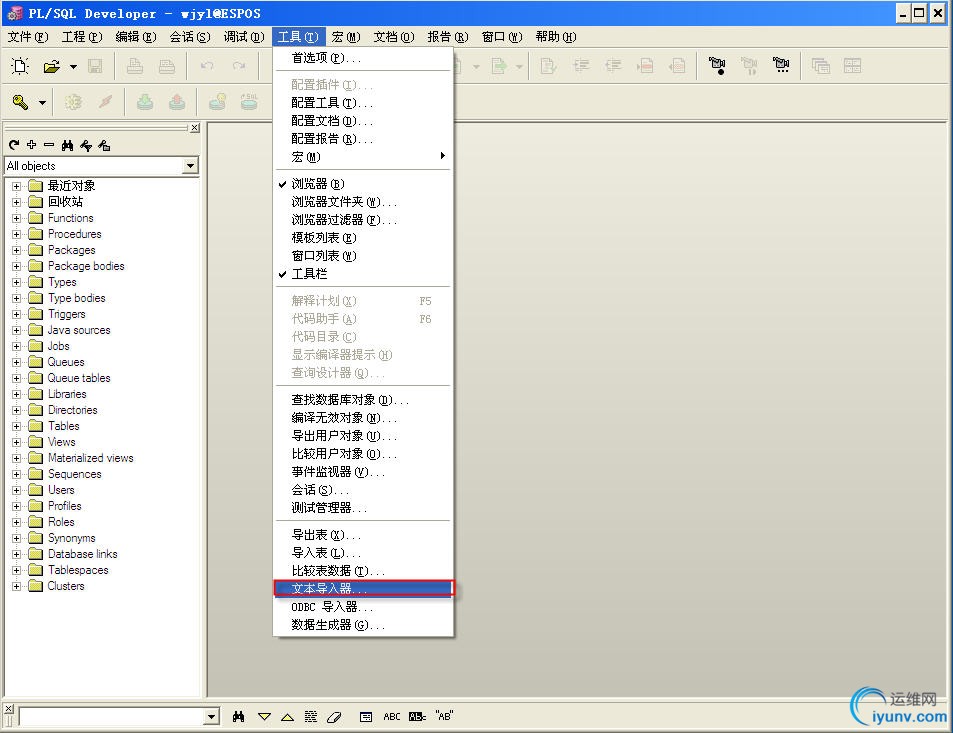Screen dimensions: 953x733
Task: Click Find next down triangle
Action: (264, 717)
